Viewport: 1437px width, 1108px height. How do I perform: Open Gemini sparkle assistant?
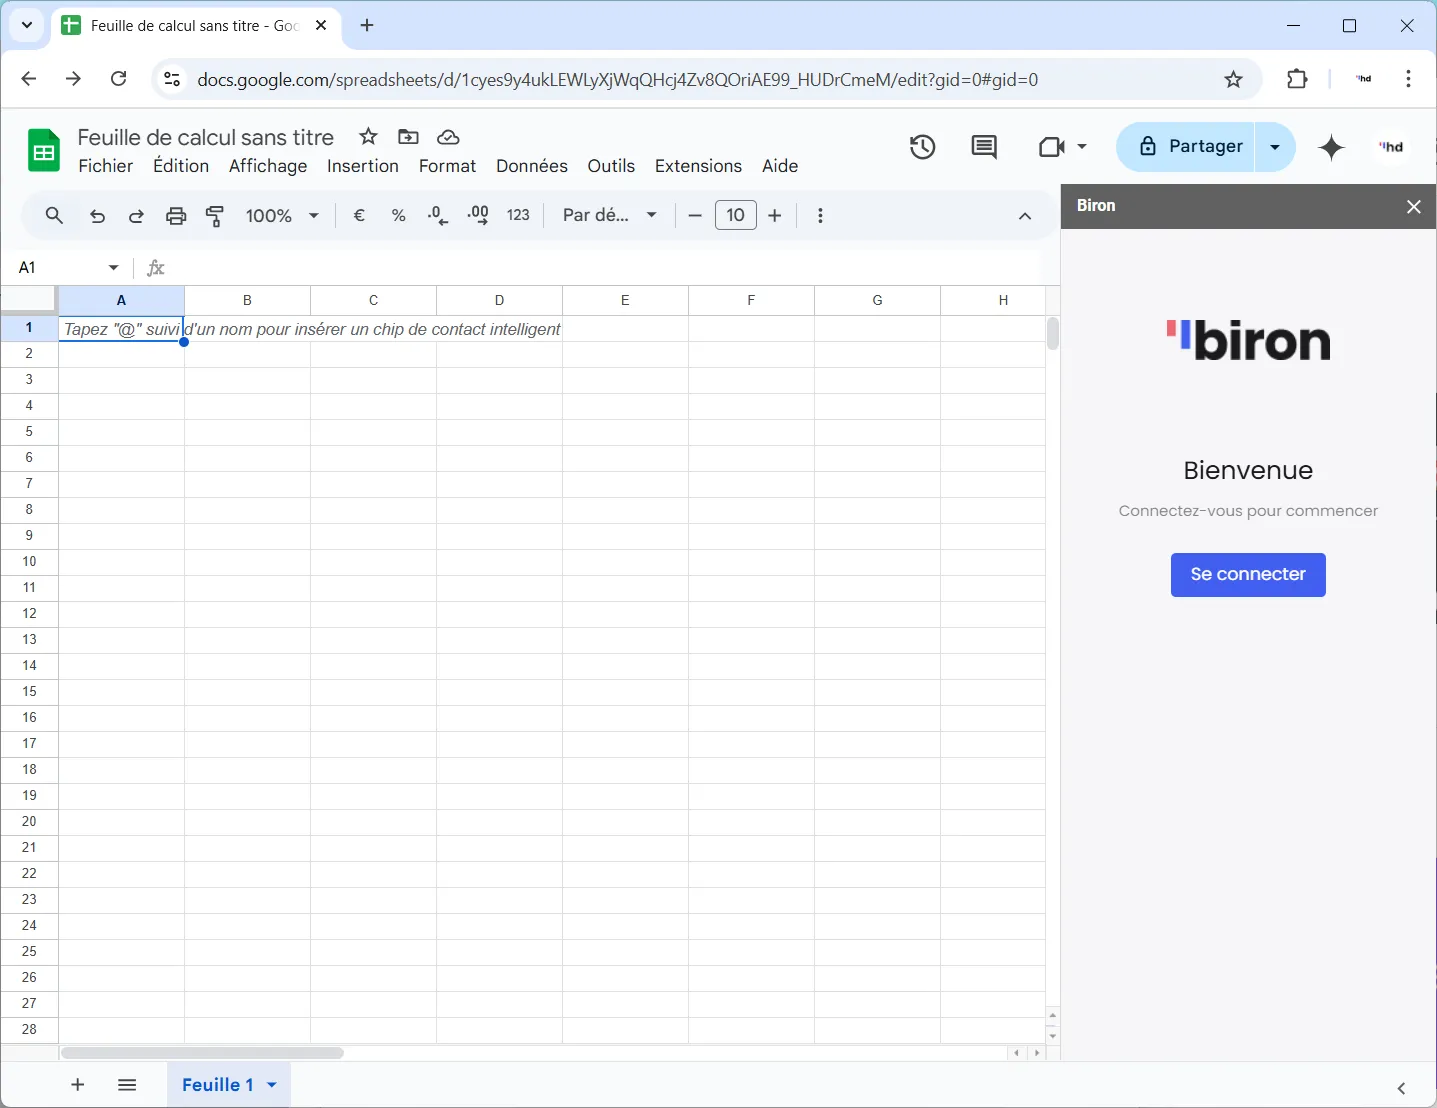coord(1332,147)
